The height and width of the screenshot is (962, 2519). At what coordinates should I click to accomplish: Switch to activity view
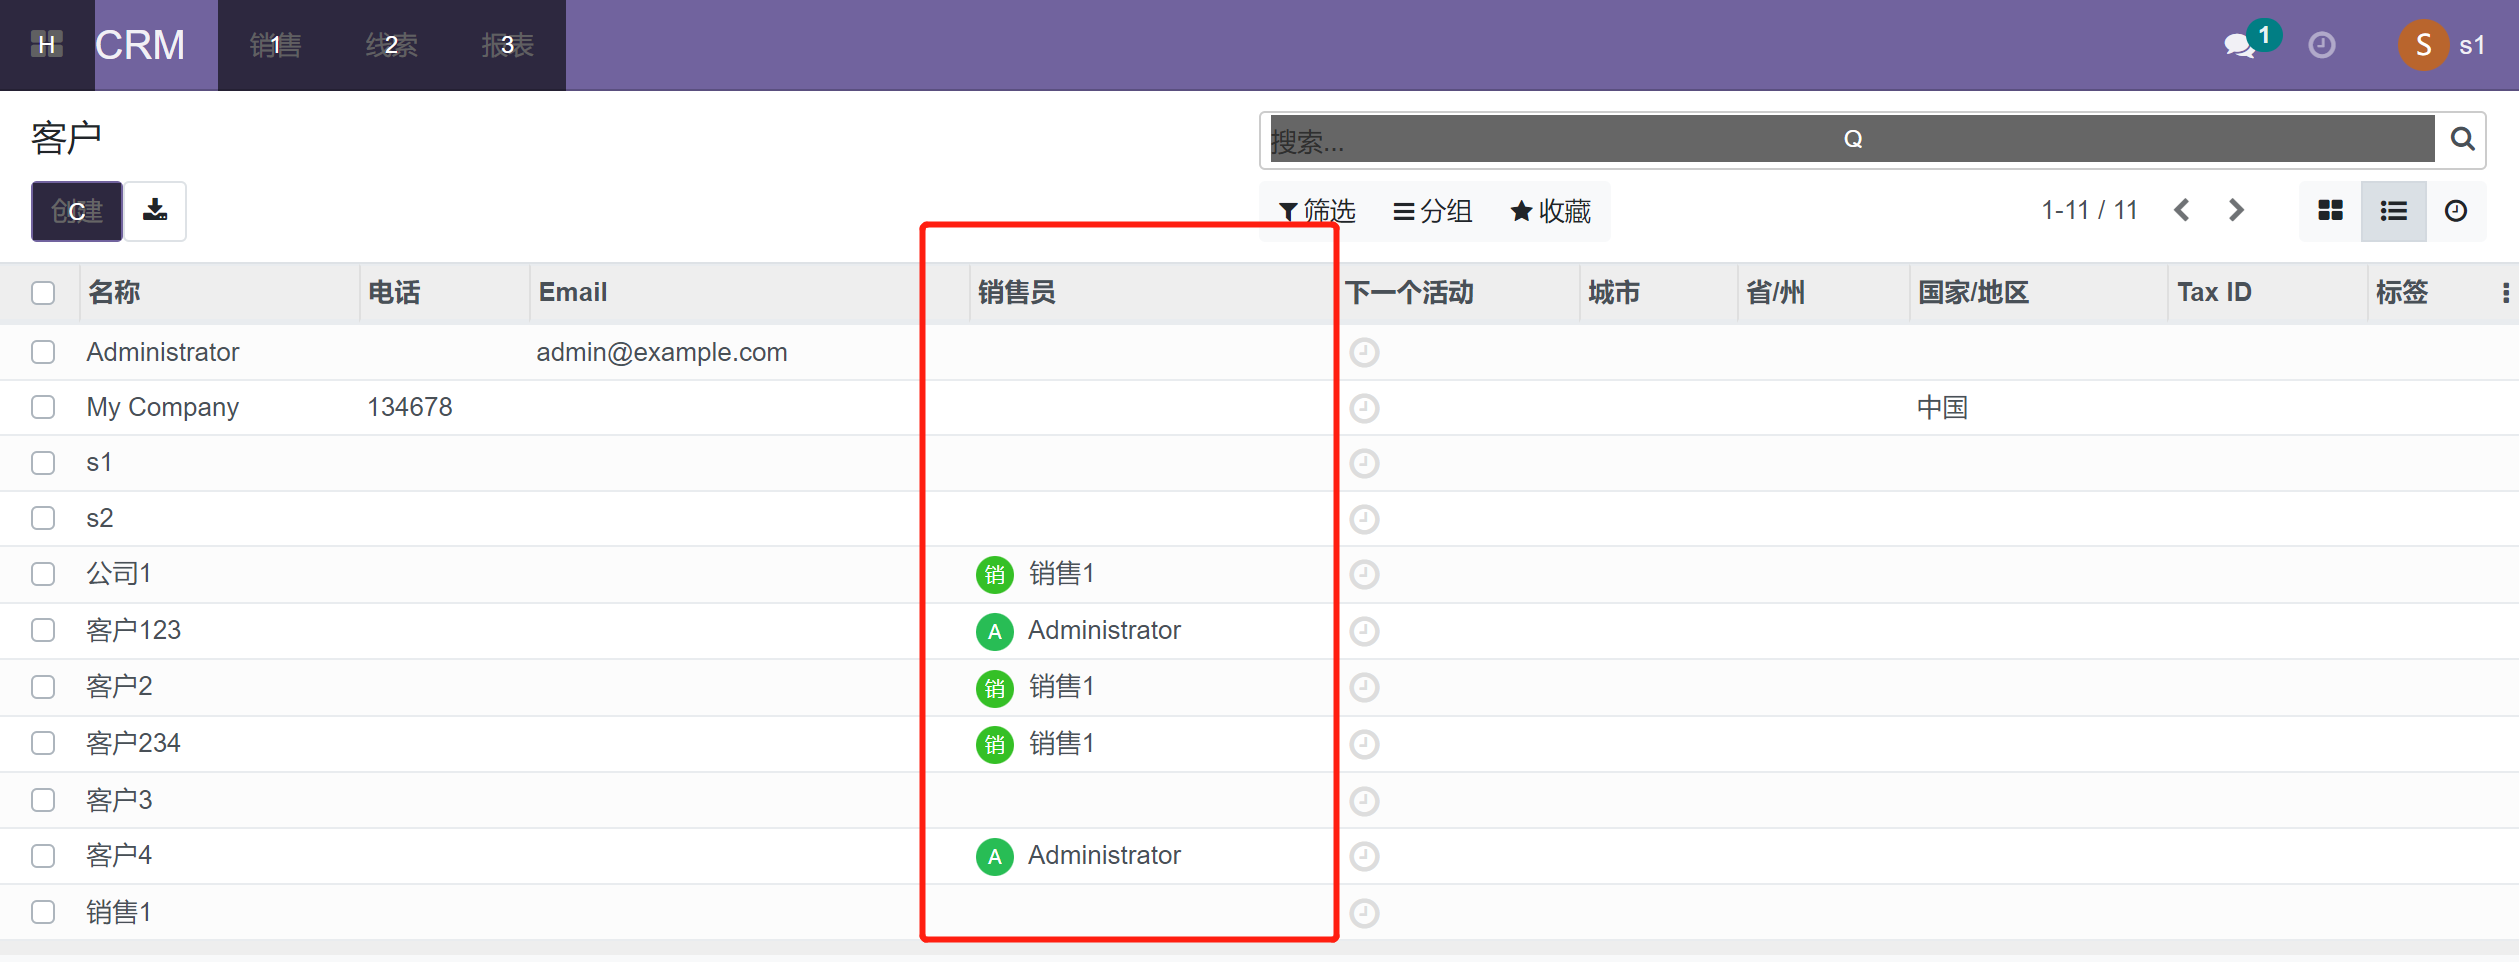pos(2455,211)
